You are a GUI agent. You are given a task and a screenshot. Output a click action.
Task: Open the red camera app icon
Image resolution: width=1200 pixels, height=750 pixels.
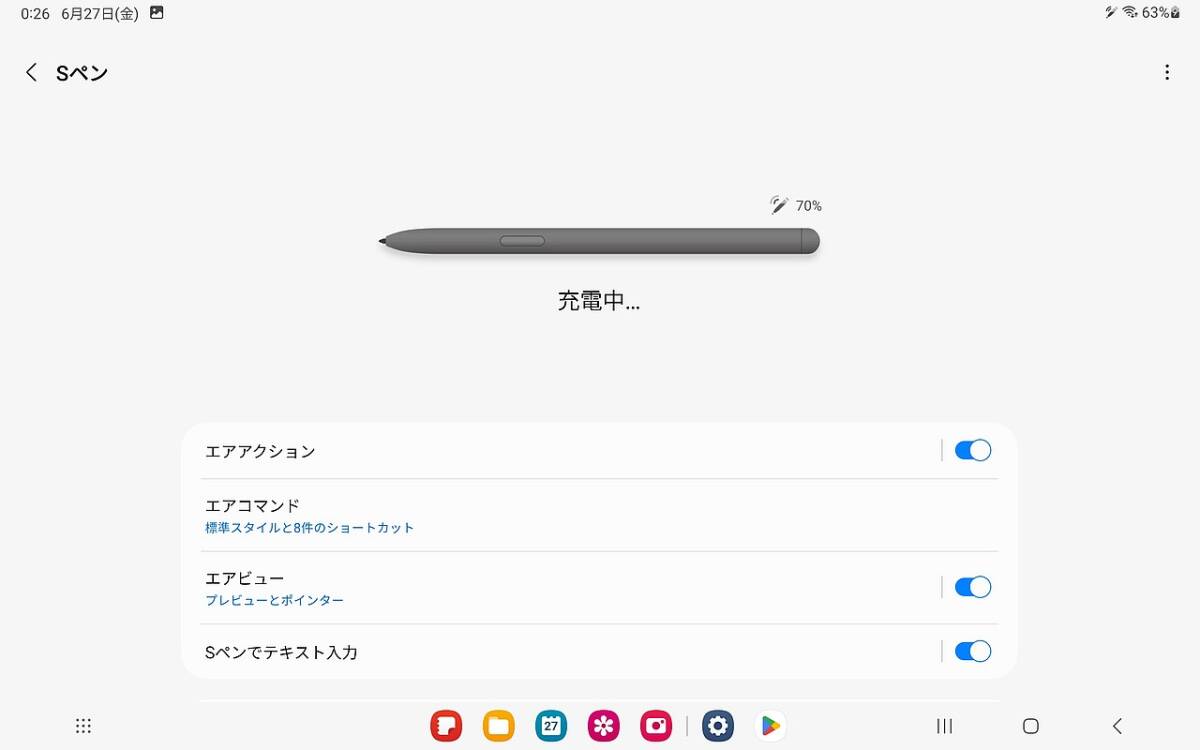[656, 726]
